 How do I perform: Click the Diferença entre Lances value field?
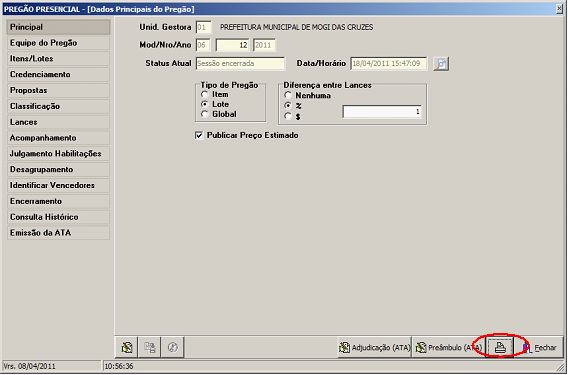382,112
